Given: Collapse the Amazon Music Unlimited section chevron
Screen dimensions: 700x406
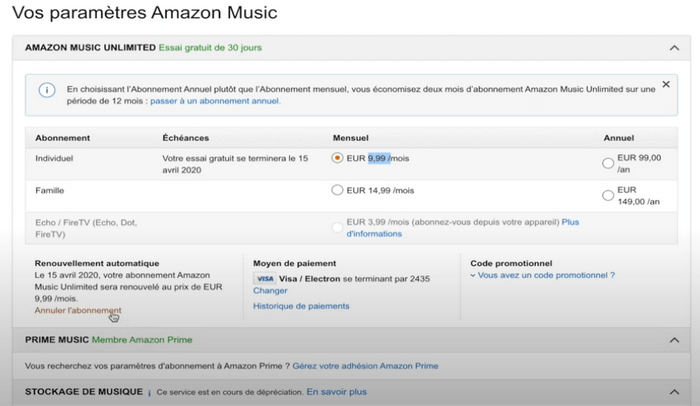Looking at the screenshot, I should (x=674, y=48).
